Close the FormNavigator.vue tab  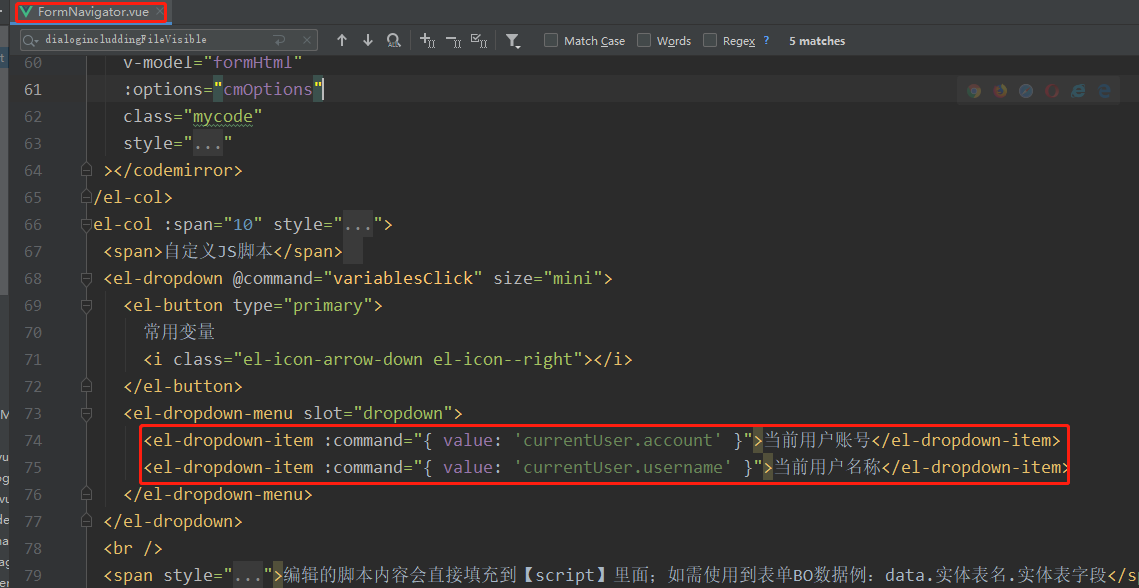pyautogui.click(x=157, y=12)
